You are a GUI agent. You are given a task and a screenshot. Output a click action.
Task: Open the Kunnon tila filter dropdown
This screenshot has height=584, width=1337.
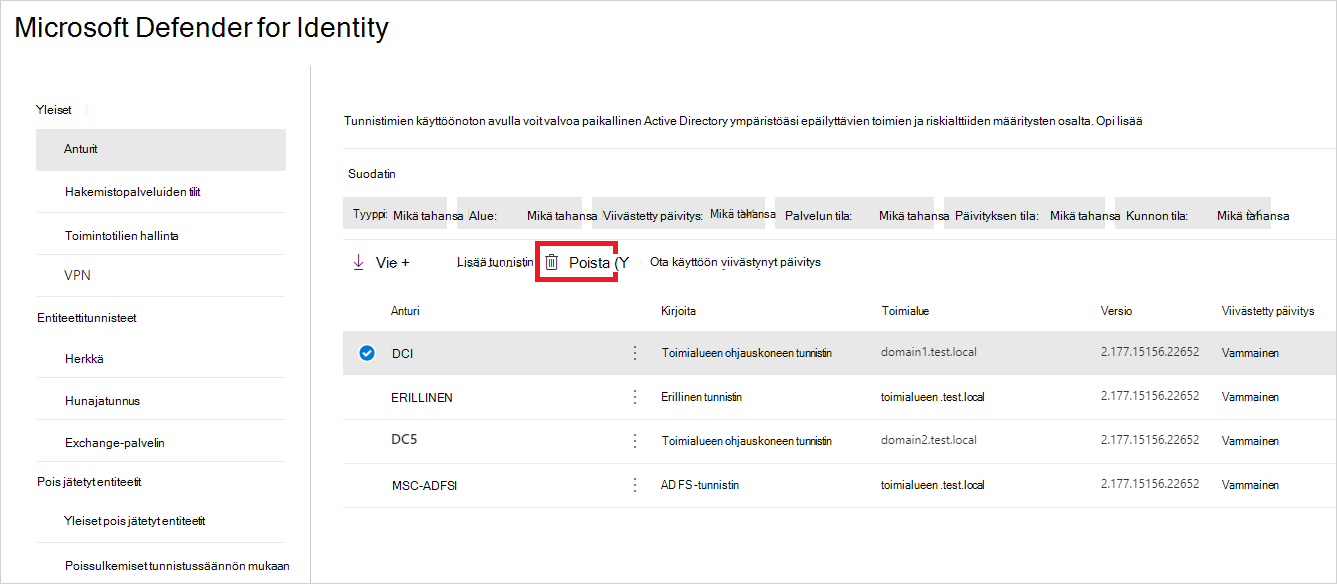tap(1193, 215)
